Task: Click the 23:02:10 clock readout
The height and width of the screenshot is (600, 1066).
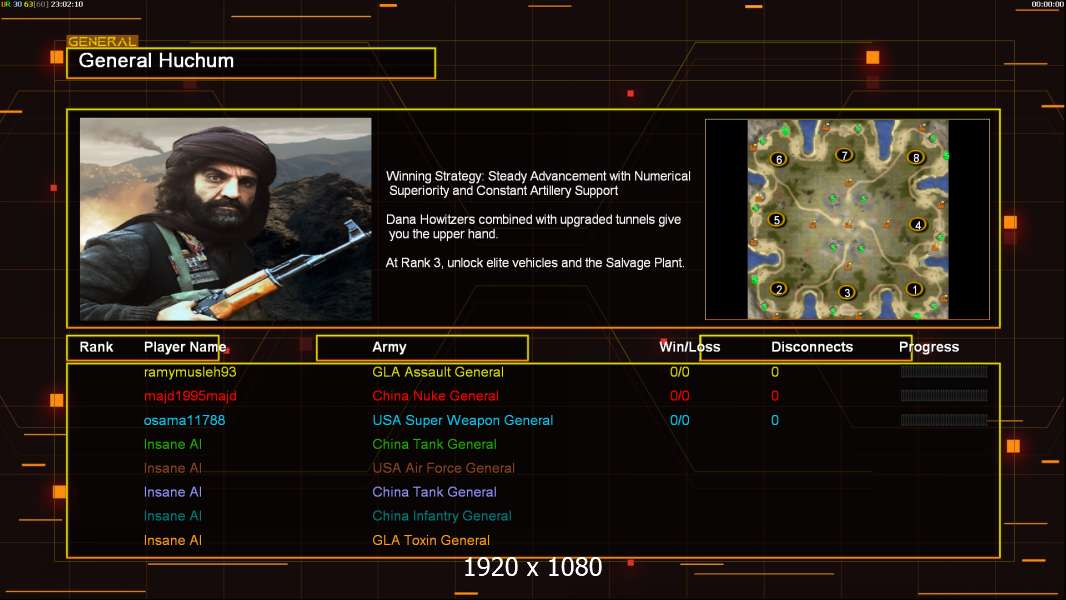Action: point(67,4)
